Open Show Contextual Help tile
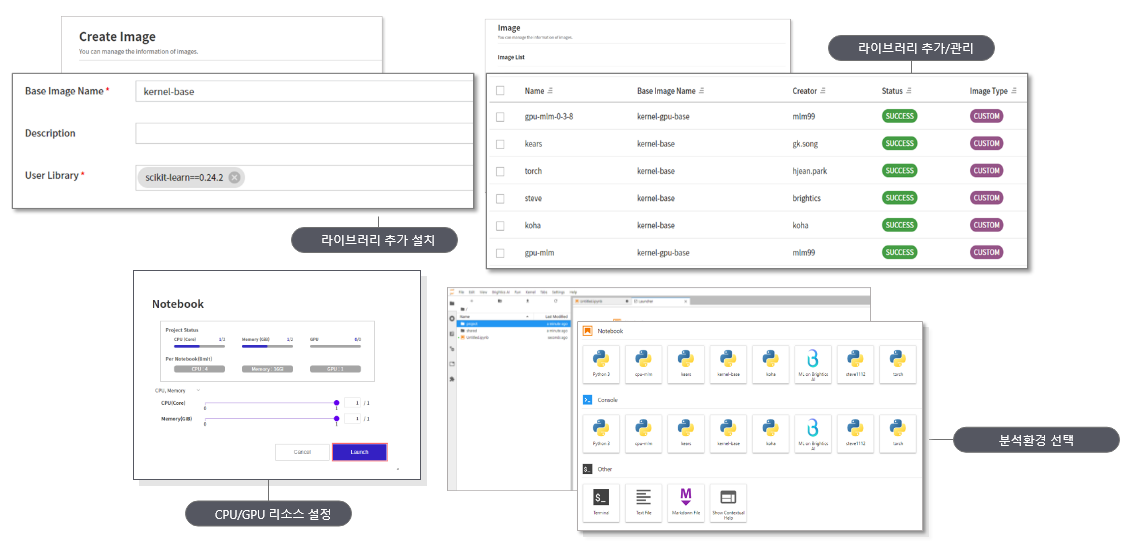The width and height of the screenshot is (1122, 545). (x=728, y=500)
